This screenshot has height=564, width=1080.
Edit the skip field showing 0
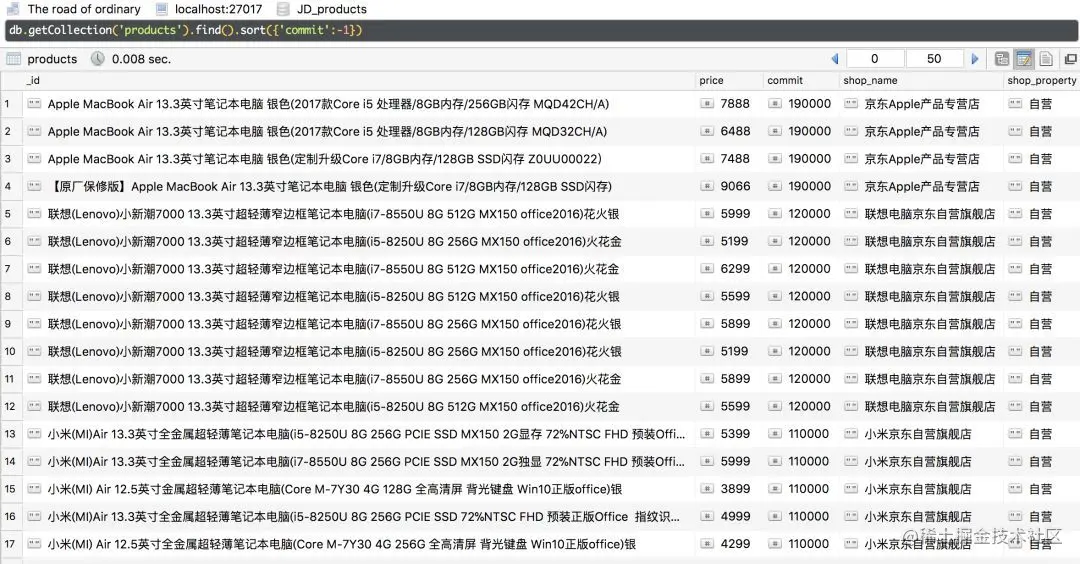tap(875, 59)
